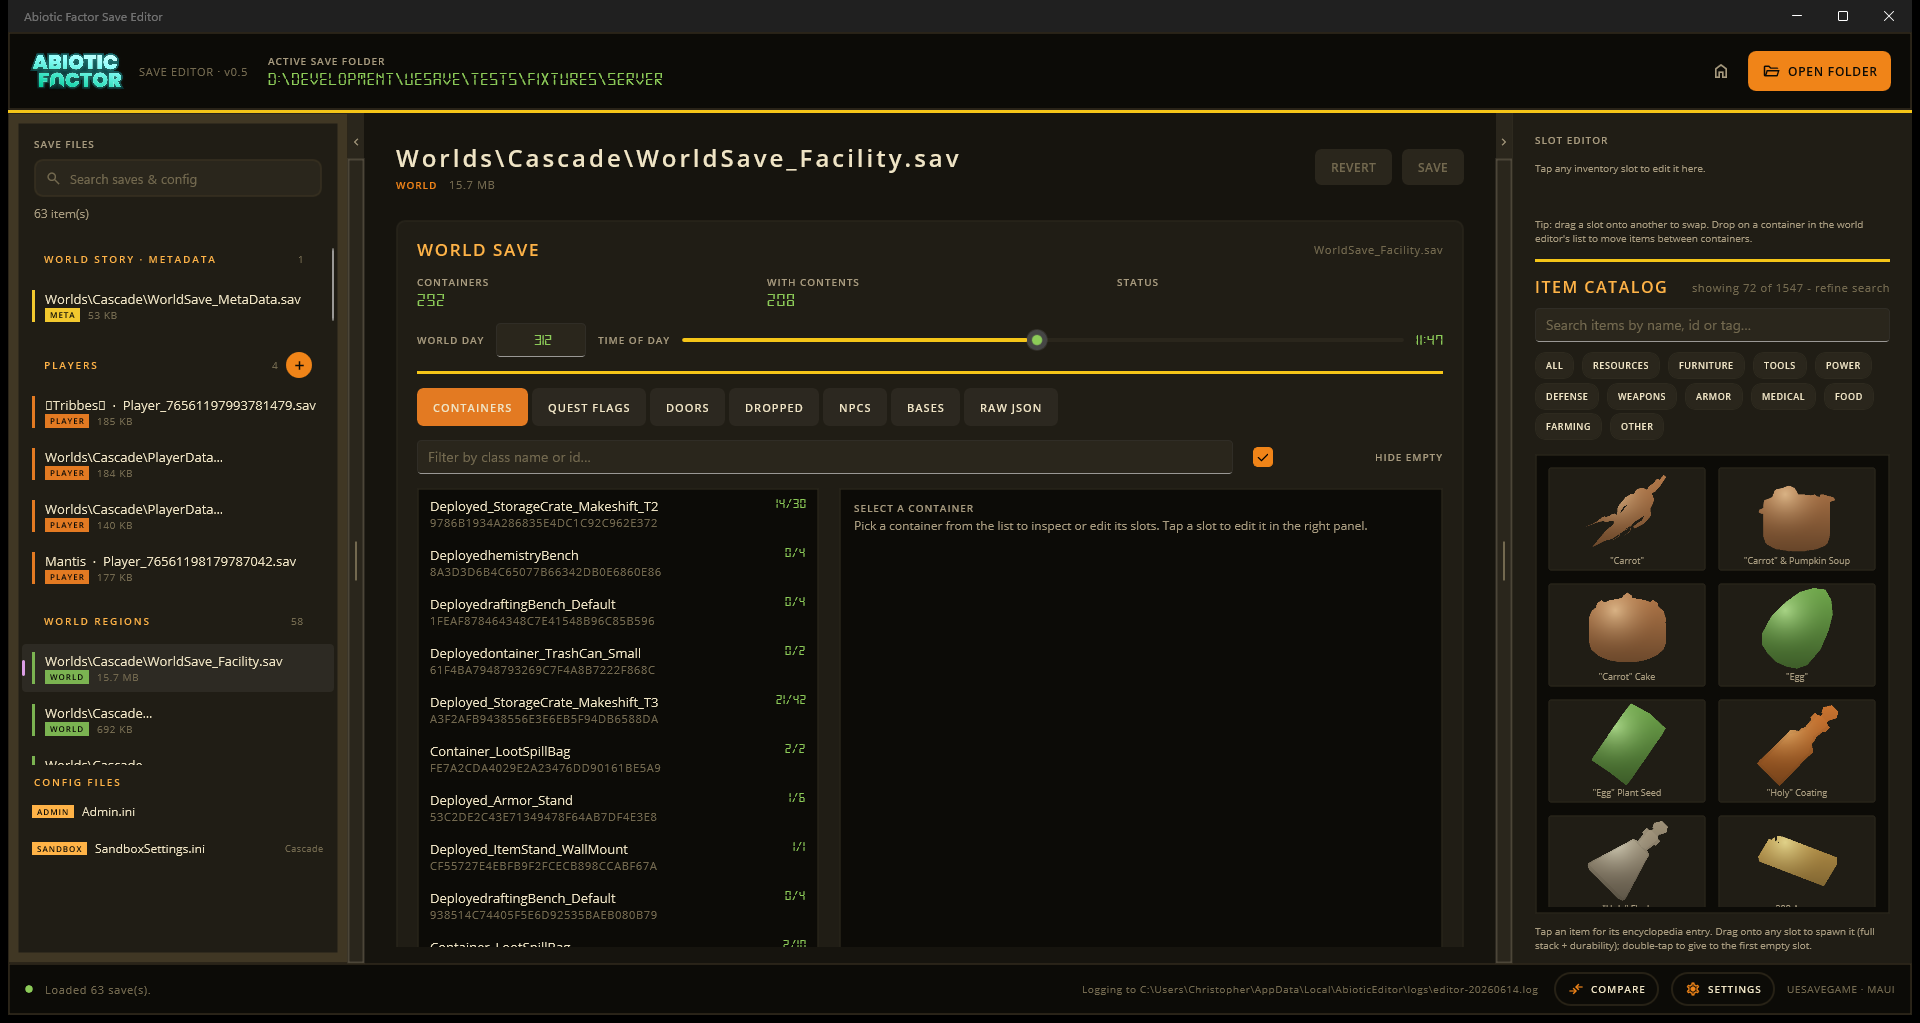Filter catalog by Armor
Screen dimensions: 1920x1023
point(1713,397)
